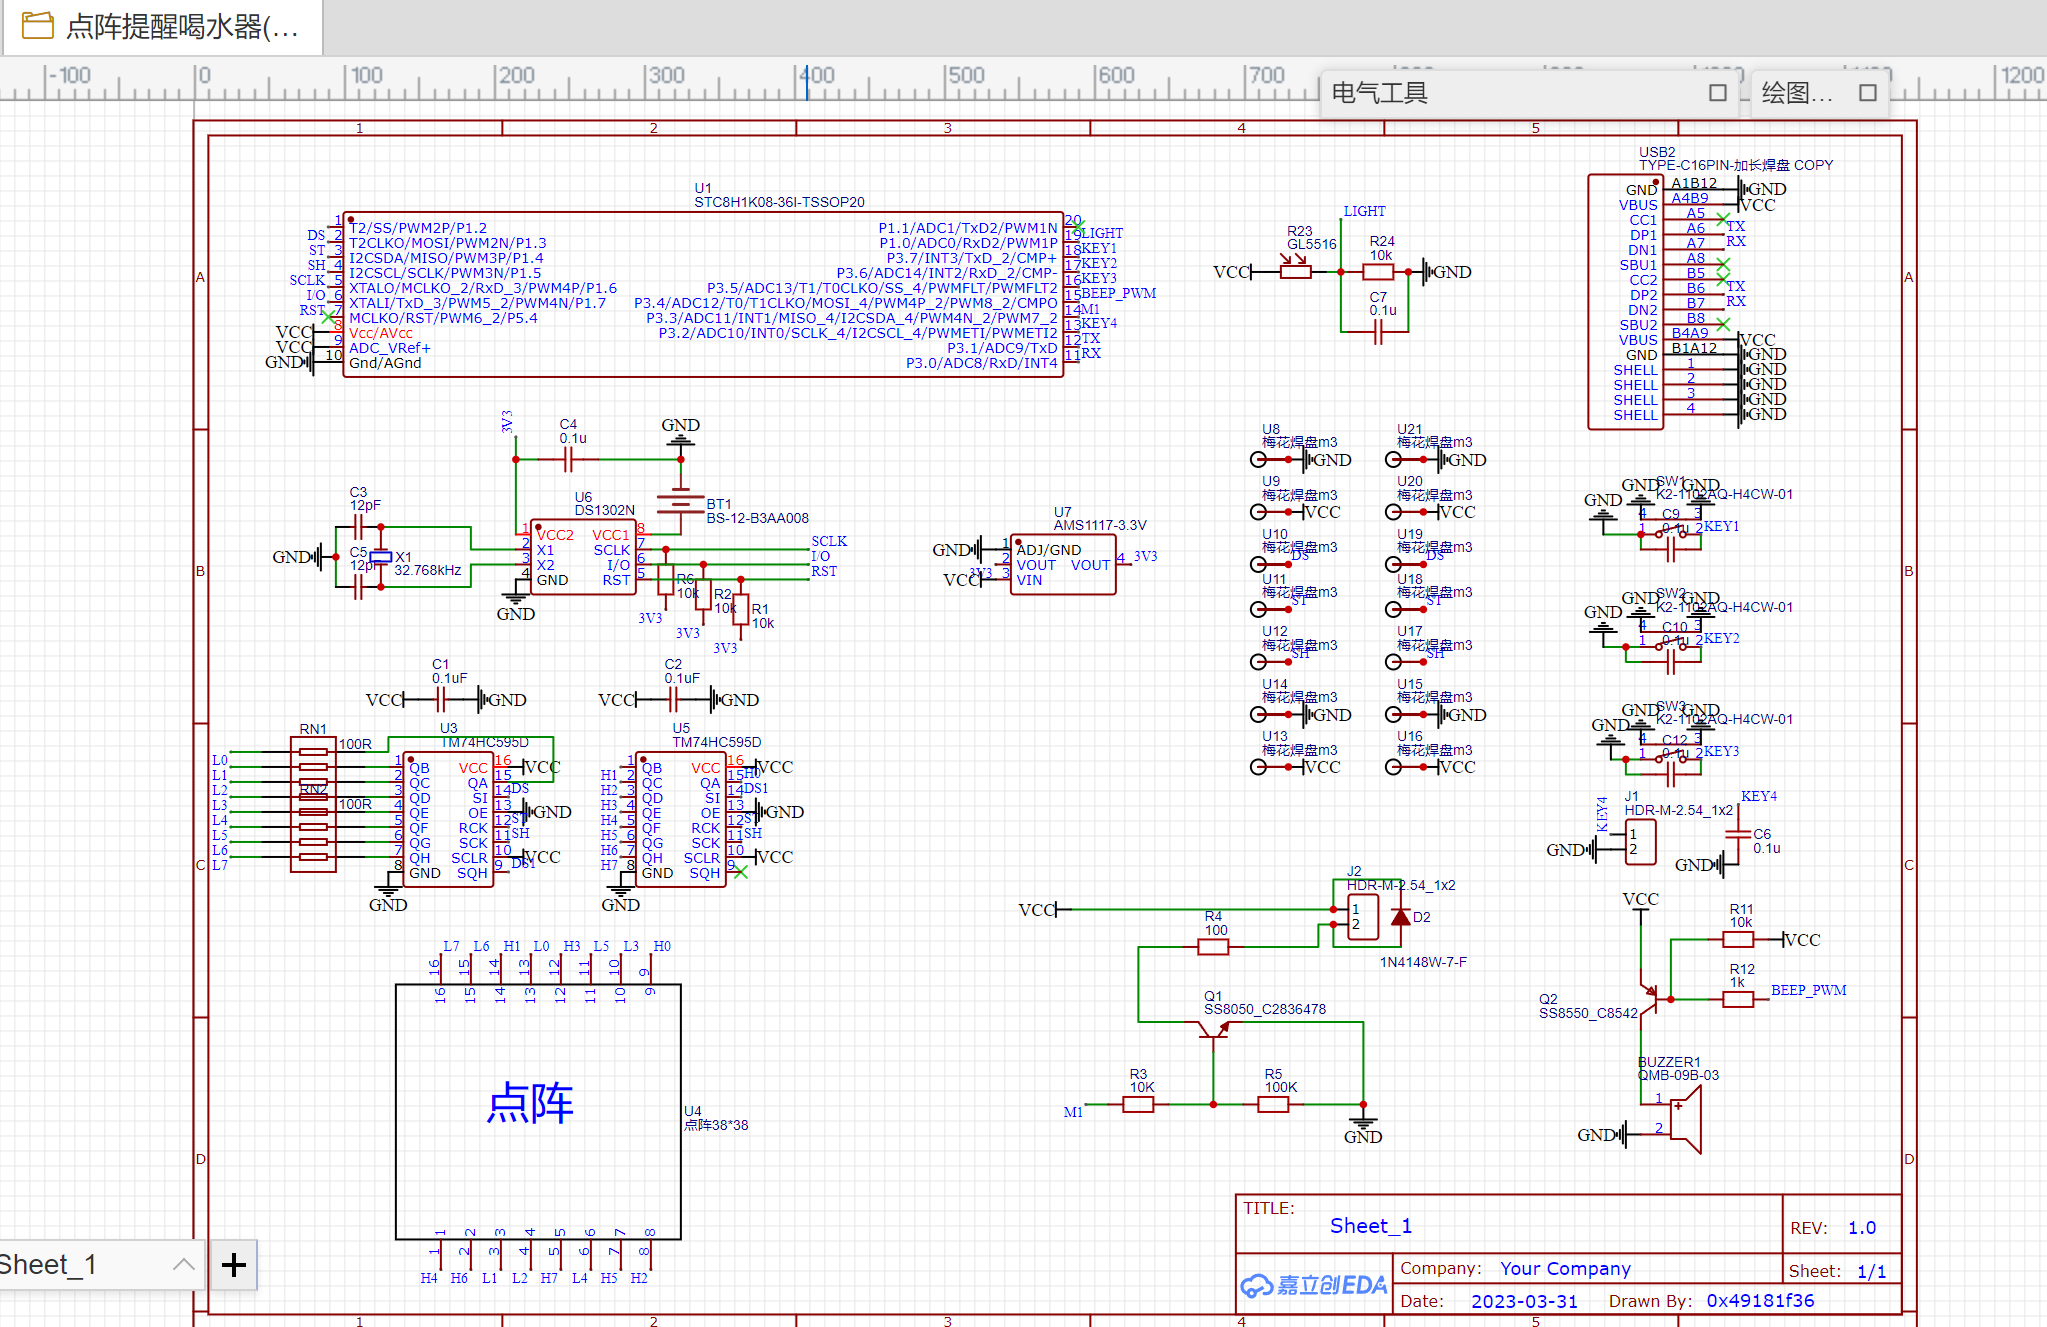Viewport: 2047px width, 1327px height.
Task: Select the 3V3 net label at U7 output
Action: [x=1145, y=556]
